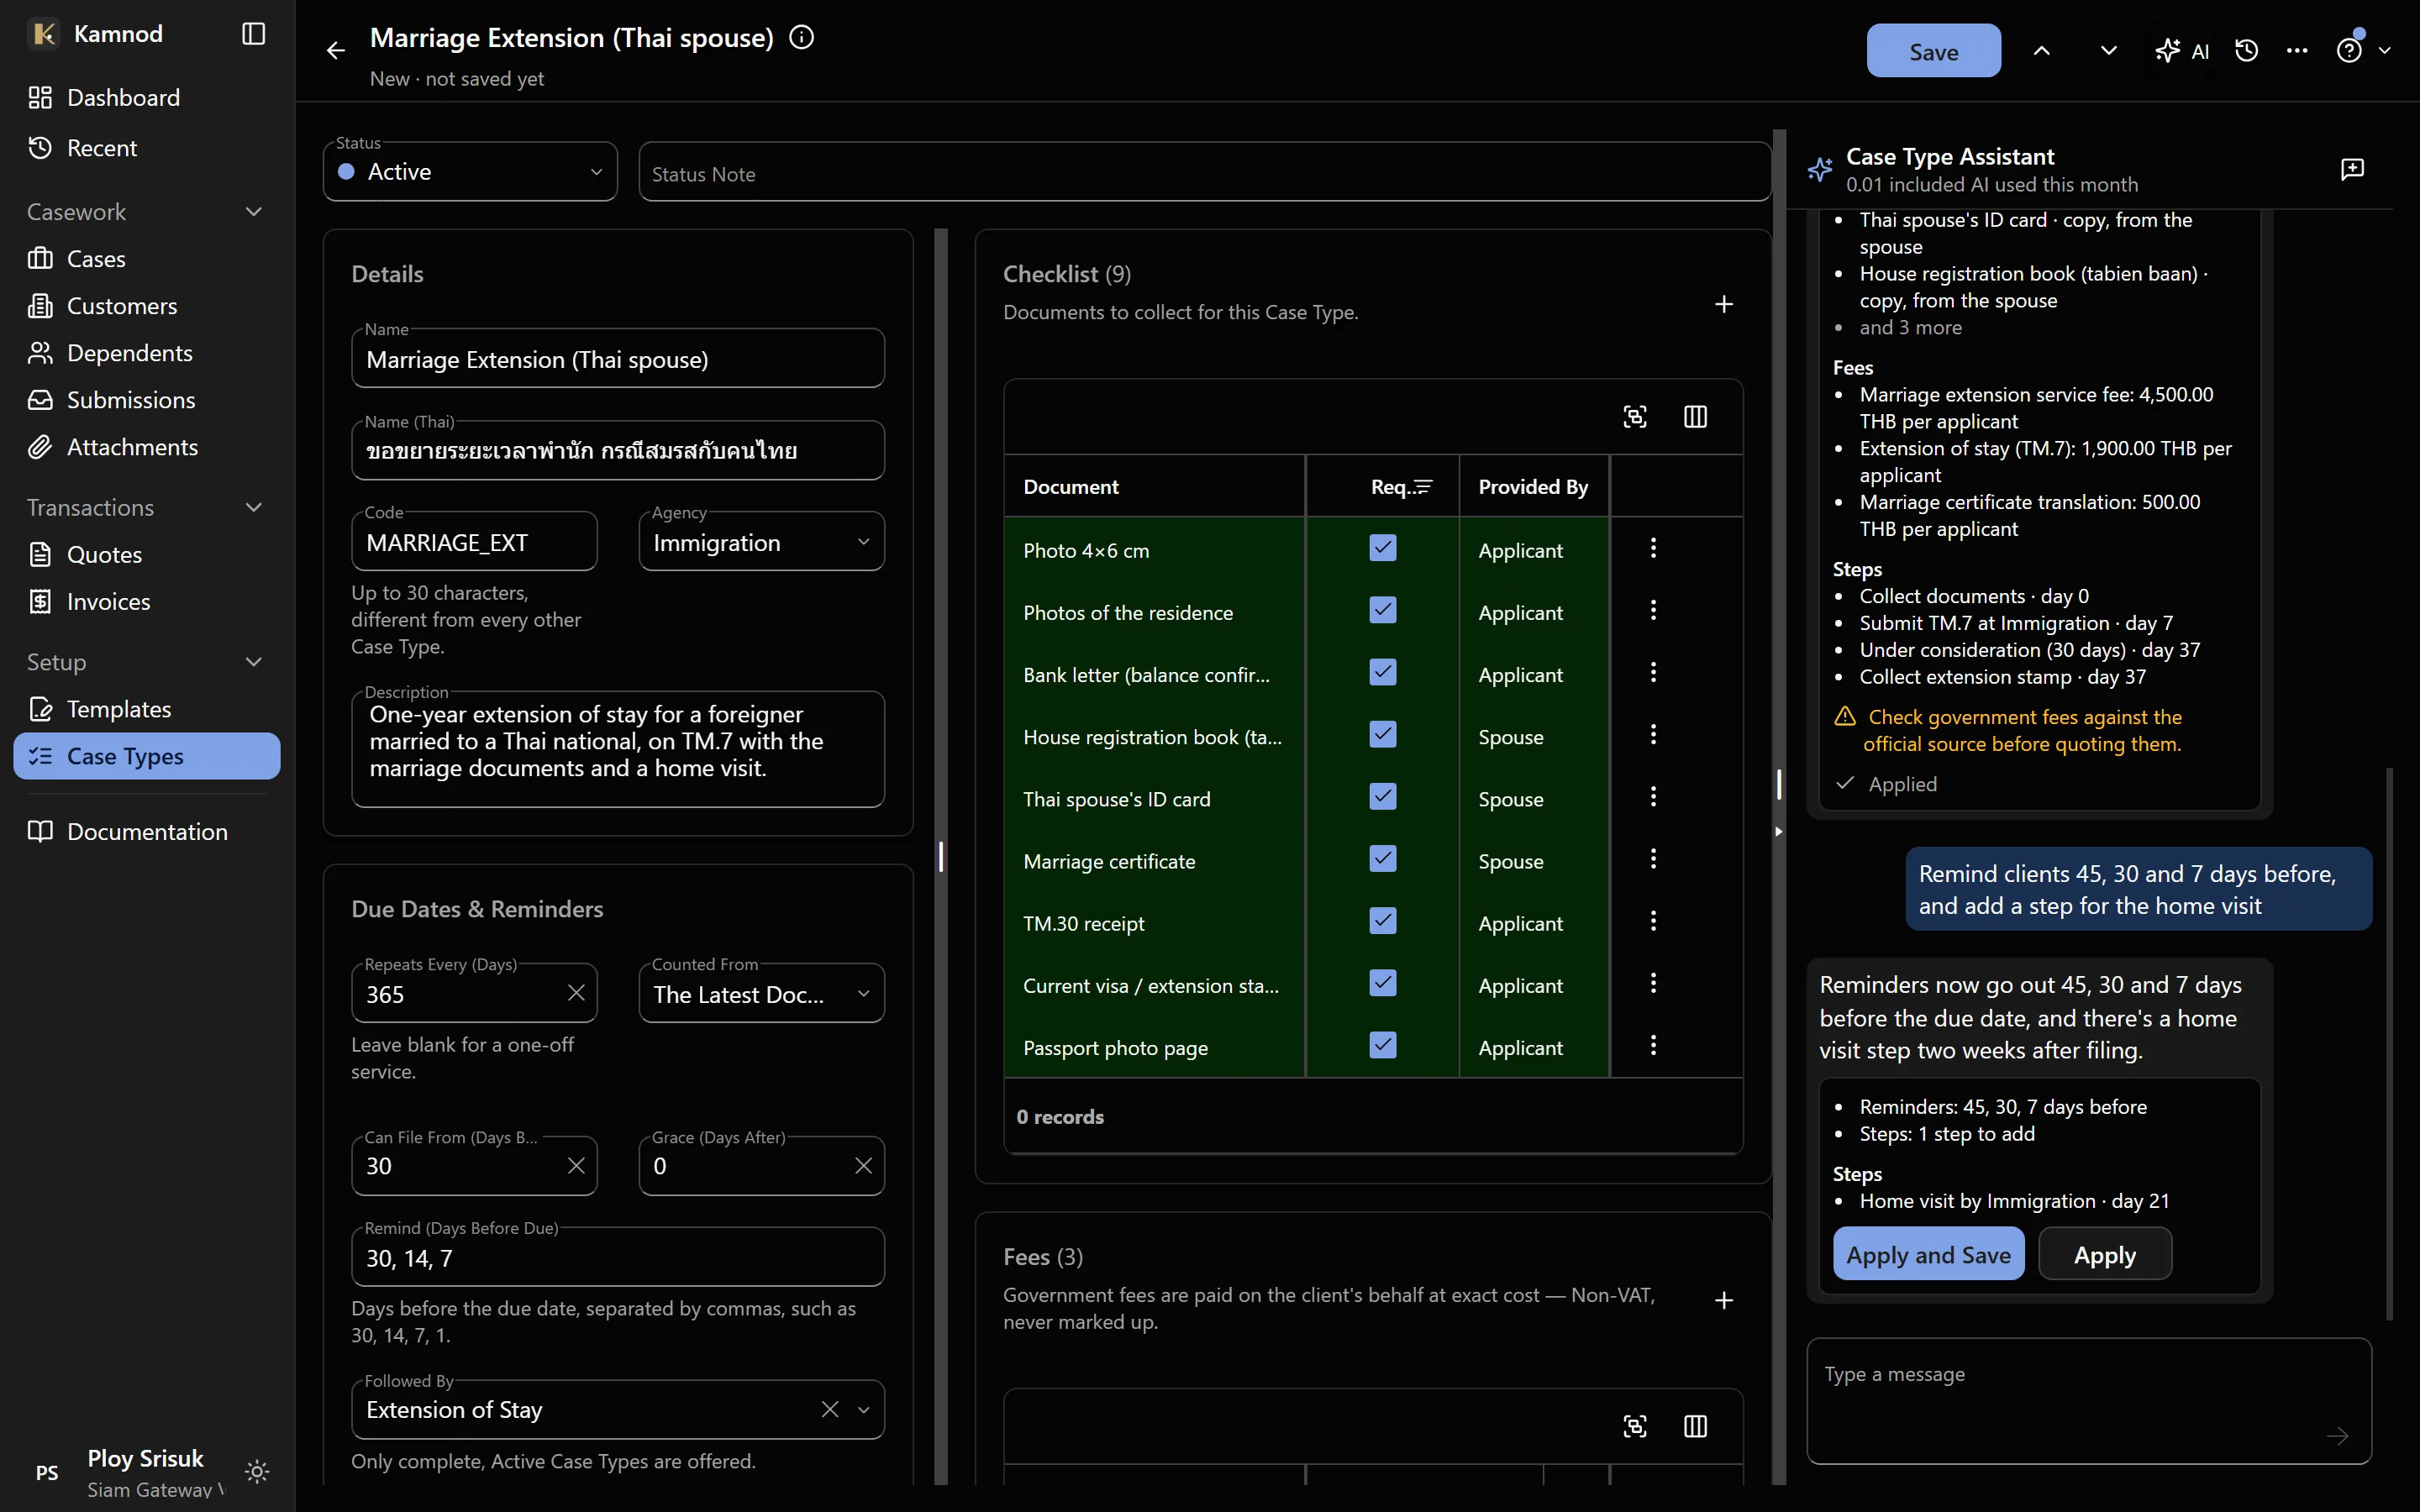
Task: Click the Type a message box
Action: click(x=2088, y=1401)
